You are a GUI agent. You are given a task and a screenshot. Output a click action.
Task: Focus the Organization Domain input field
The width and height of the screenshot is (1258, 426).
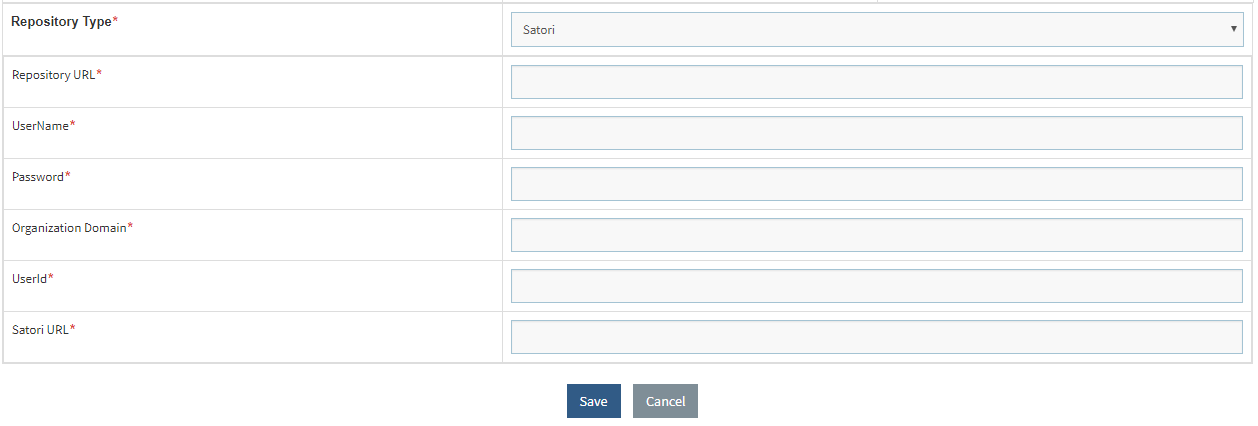(x=876, y=235)
